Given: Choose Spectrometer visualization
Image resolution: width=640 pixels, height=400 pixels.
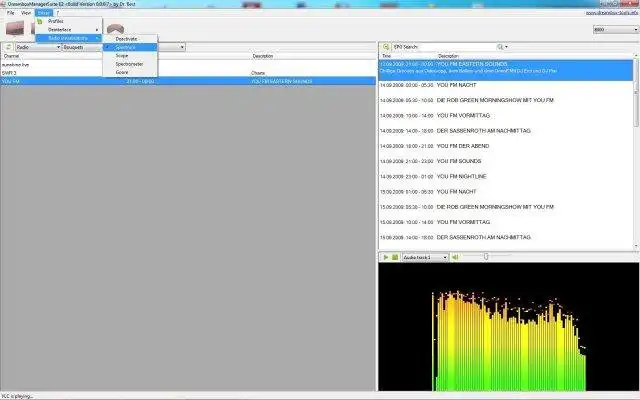Looking at the screenshot, I should point(130,64).
